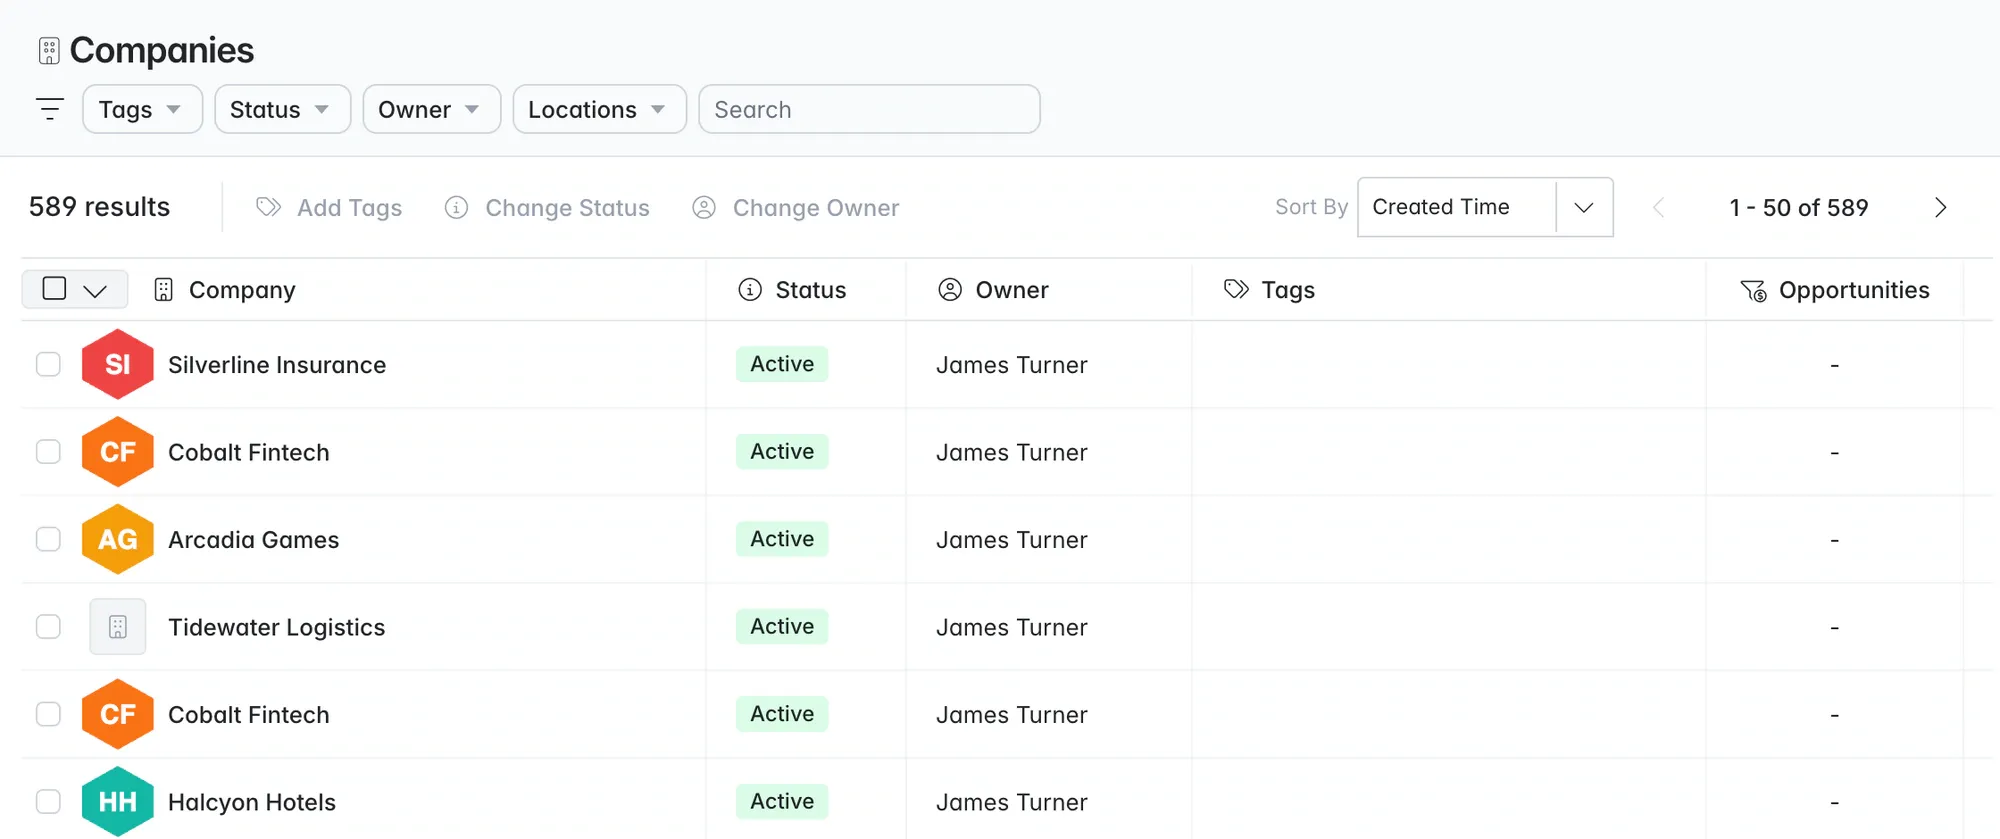The image size is (2000, 839).
Task: Click the 589 results count text
Action: click(x=100, y=207)
